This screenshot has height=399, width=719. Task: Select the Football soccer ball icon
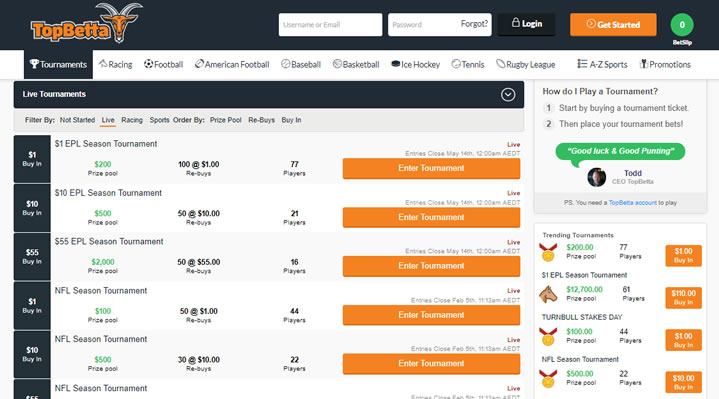tap(148, 64)
